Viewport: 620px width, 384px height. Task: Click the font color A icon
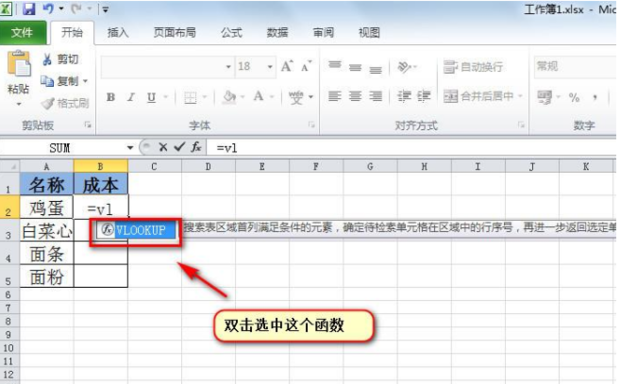pyautogui.click(x=259, y=97)
